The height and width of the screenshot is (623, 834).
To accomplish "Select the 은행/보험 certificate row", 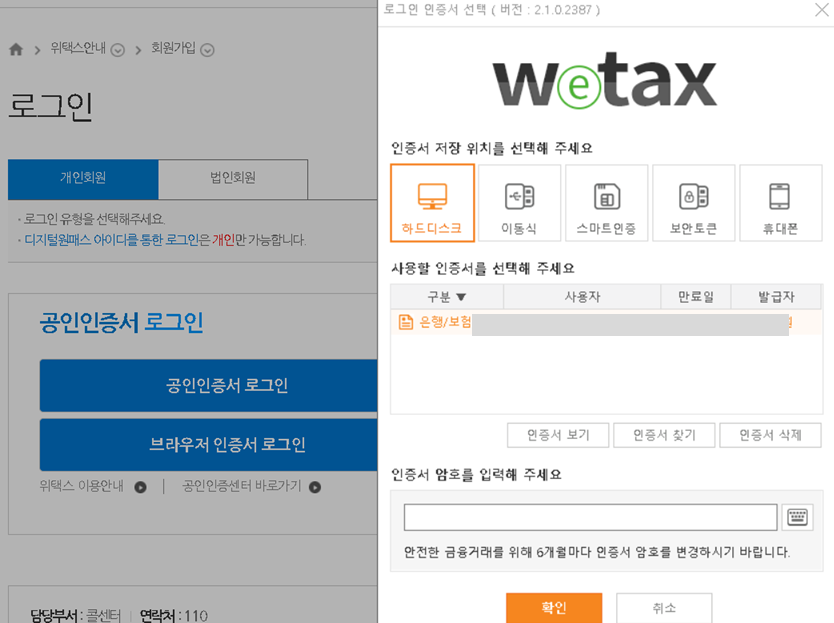I will pos(606,322).
